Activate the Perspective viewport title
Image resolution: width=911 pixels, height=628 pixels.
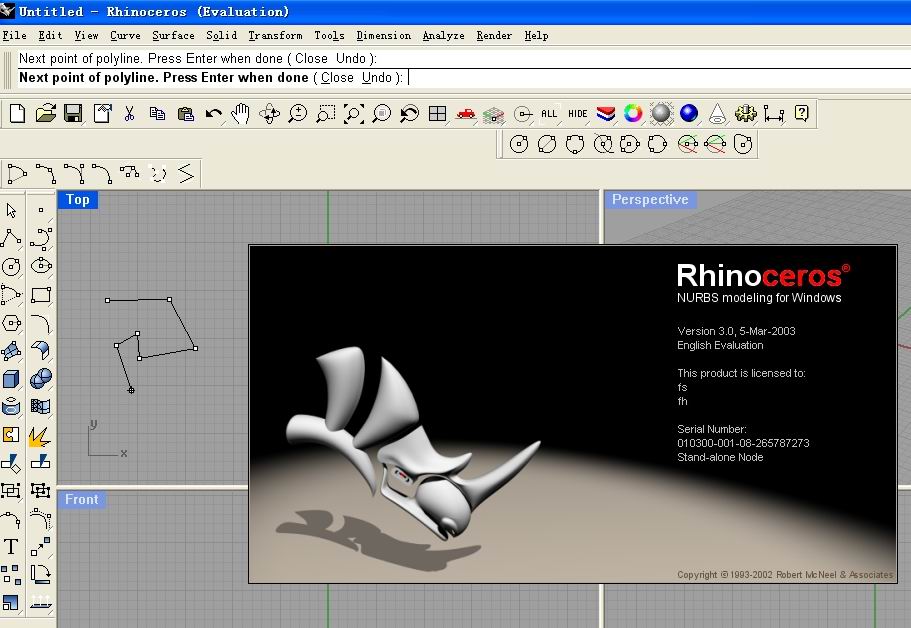[x=650, y=199]
